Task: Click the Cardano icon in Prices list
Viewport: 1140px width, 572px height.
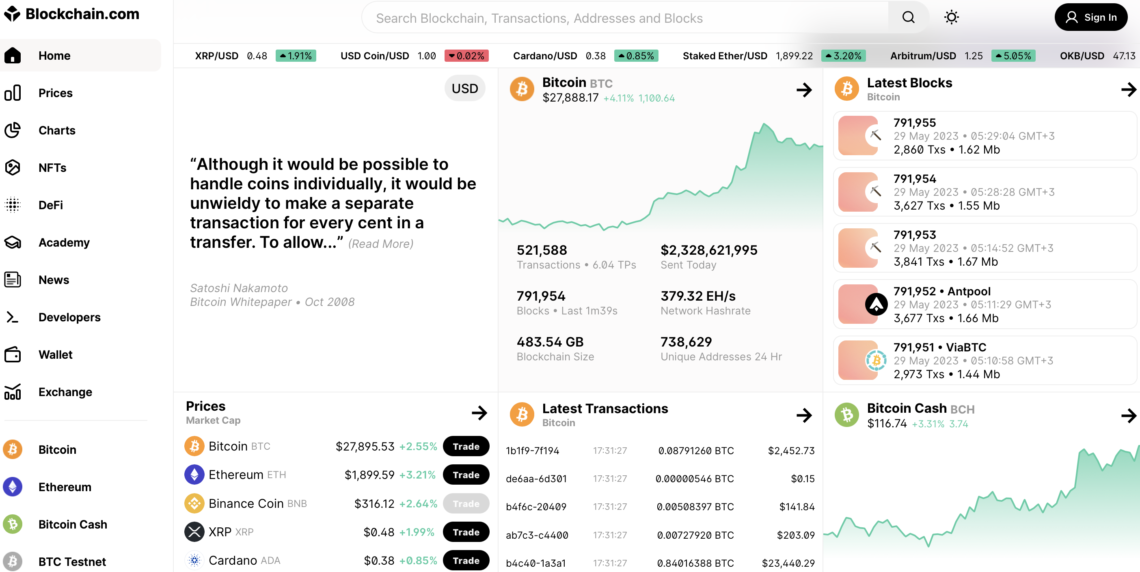Action: click(194, 560)
